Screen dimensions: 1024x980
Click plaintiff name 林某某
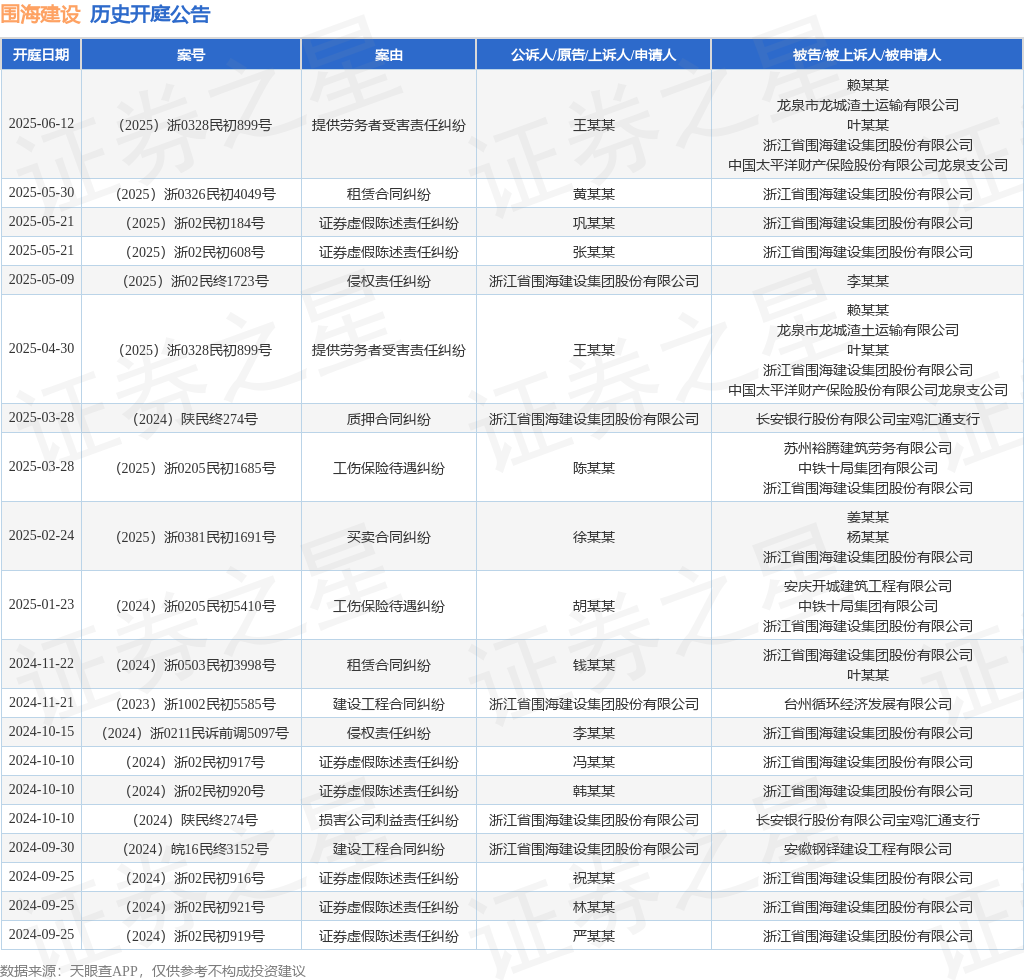(594, 907)
